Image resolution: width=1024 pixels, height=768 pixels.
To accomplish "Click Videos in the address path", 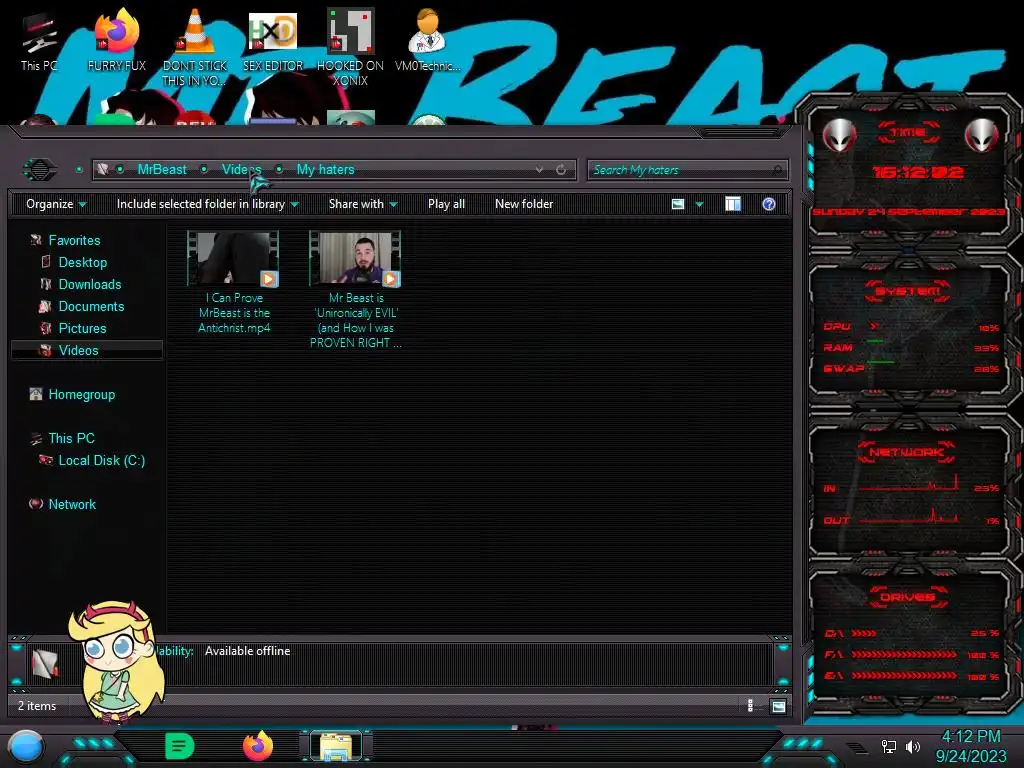I will (x=241, y=170).
